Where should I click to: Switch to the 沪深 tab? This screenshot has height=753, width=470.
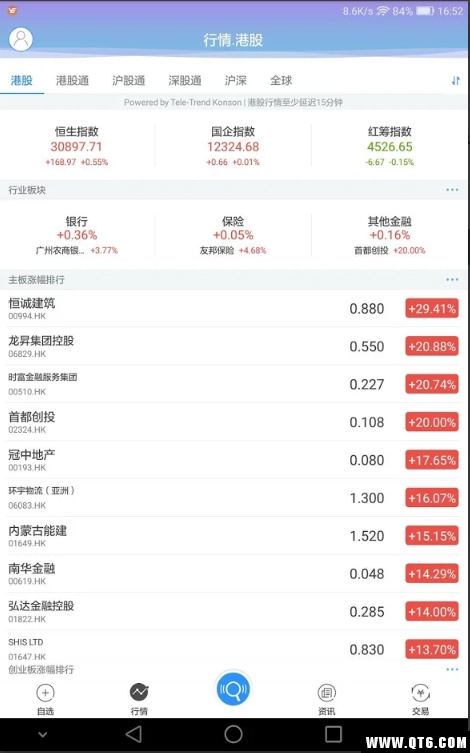[236, 80]
